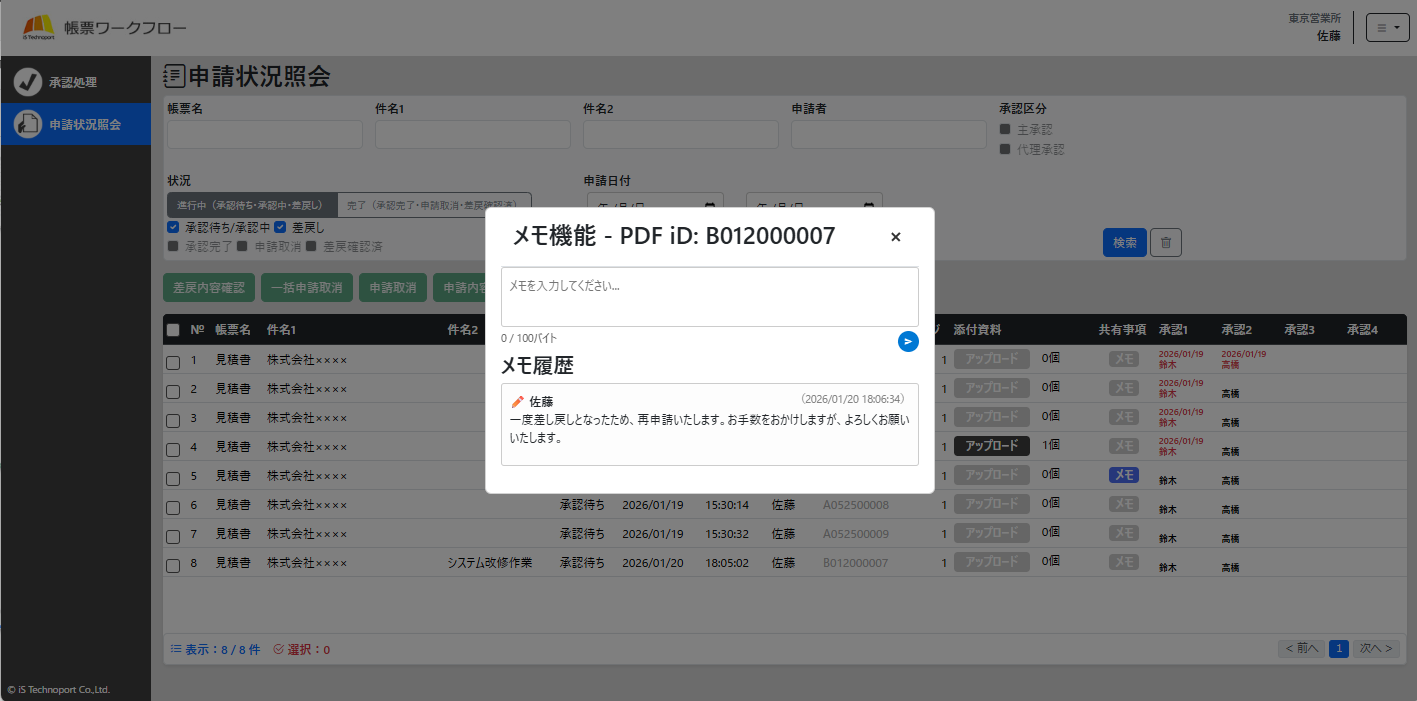Open the hamburger menu dropdown at top right
The image size is (1417, 701).
coord(1387,28)
